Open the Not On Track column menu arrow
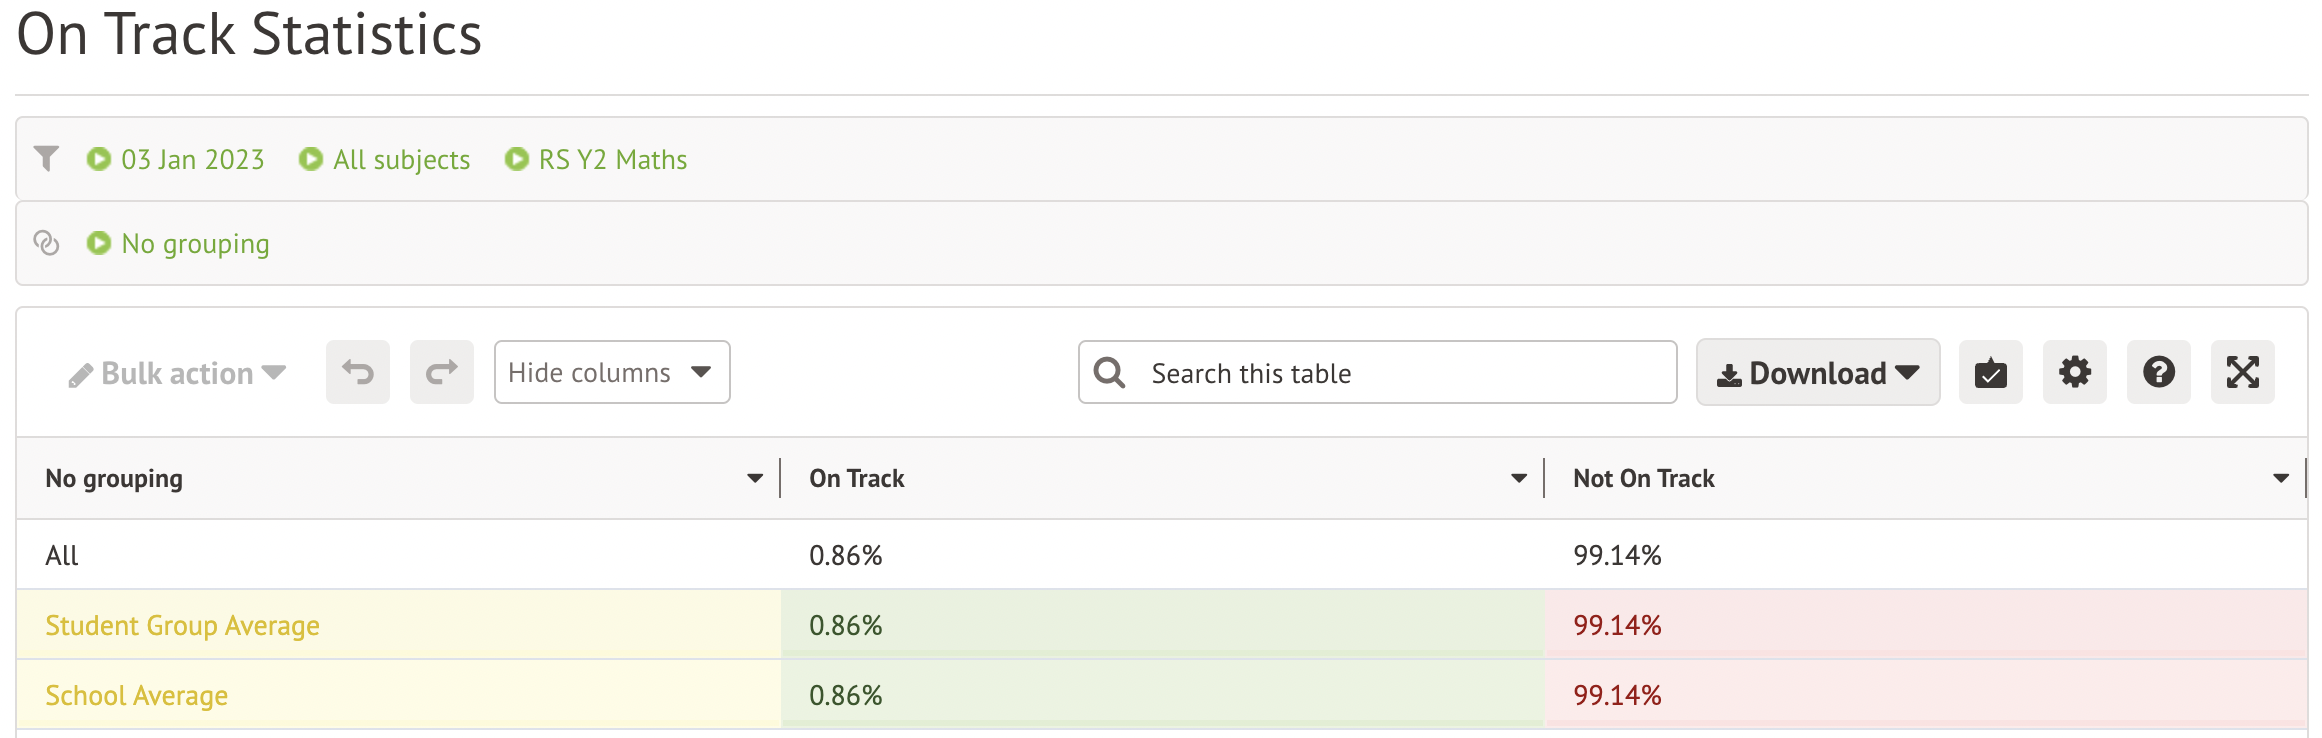Screen dimensions: 2322x738 [x=2281, y=479]
